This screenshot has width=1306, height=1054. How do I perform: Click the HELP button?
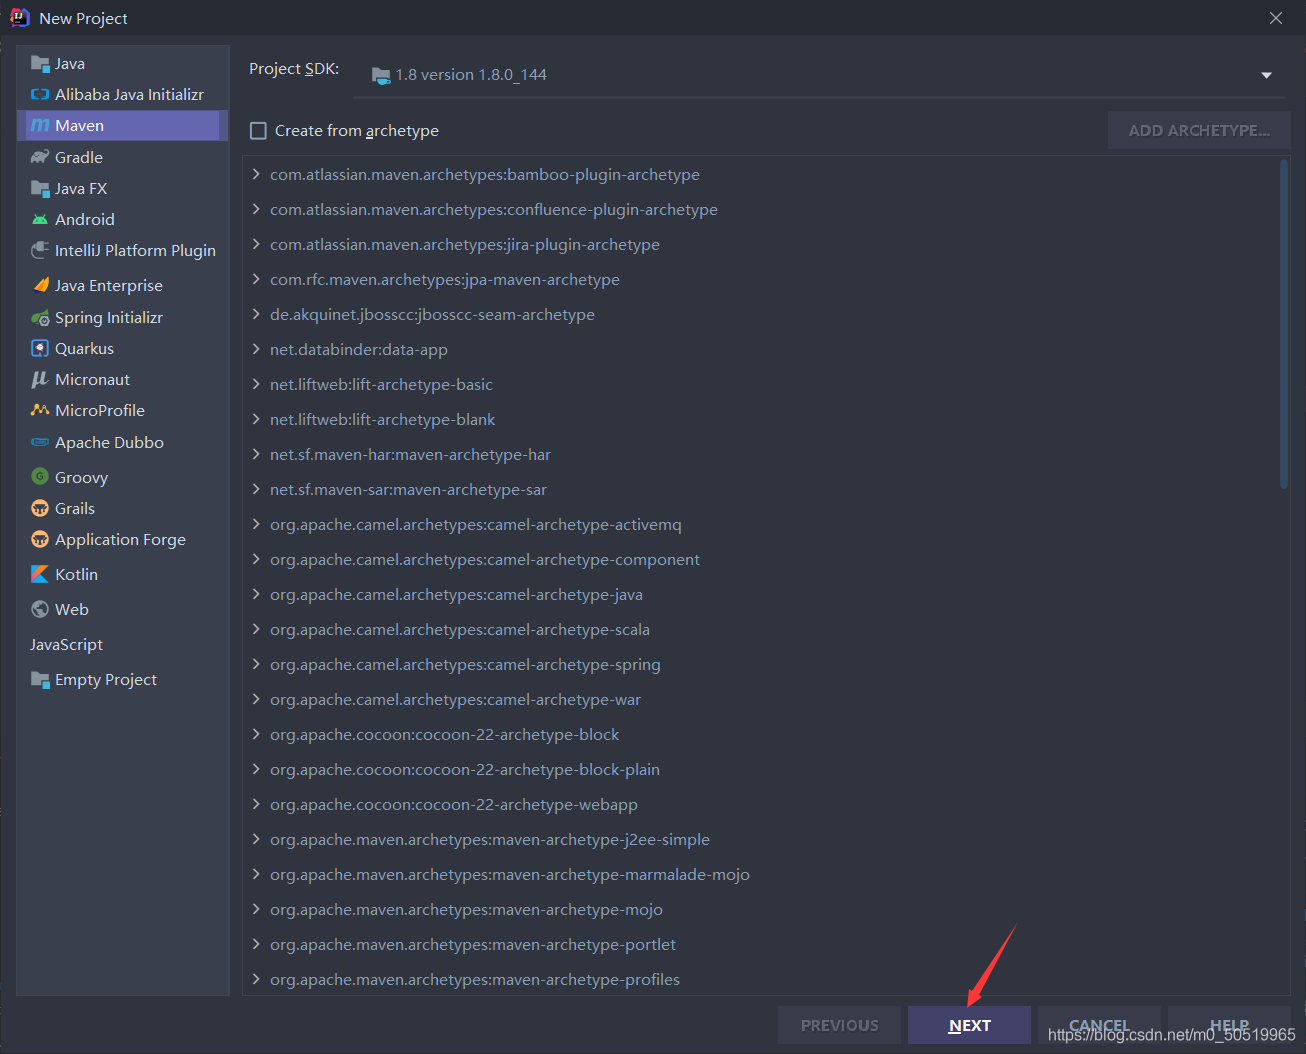click(x=1229, y=1025)
